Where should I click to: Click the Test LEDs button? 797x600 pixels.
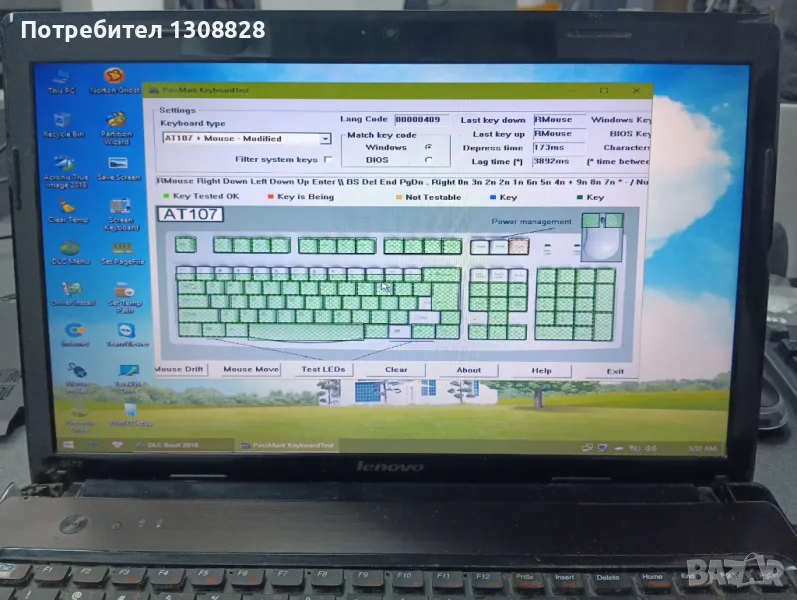click(323, 369)
